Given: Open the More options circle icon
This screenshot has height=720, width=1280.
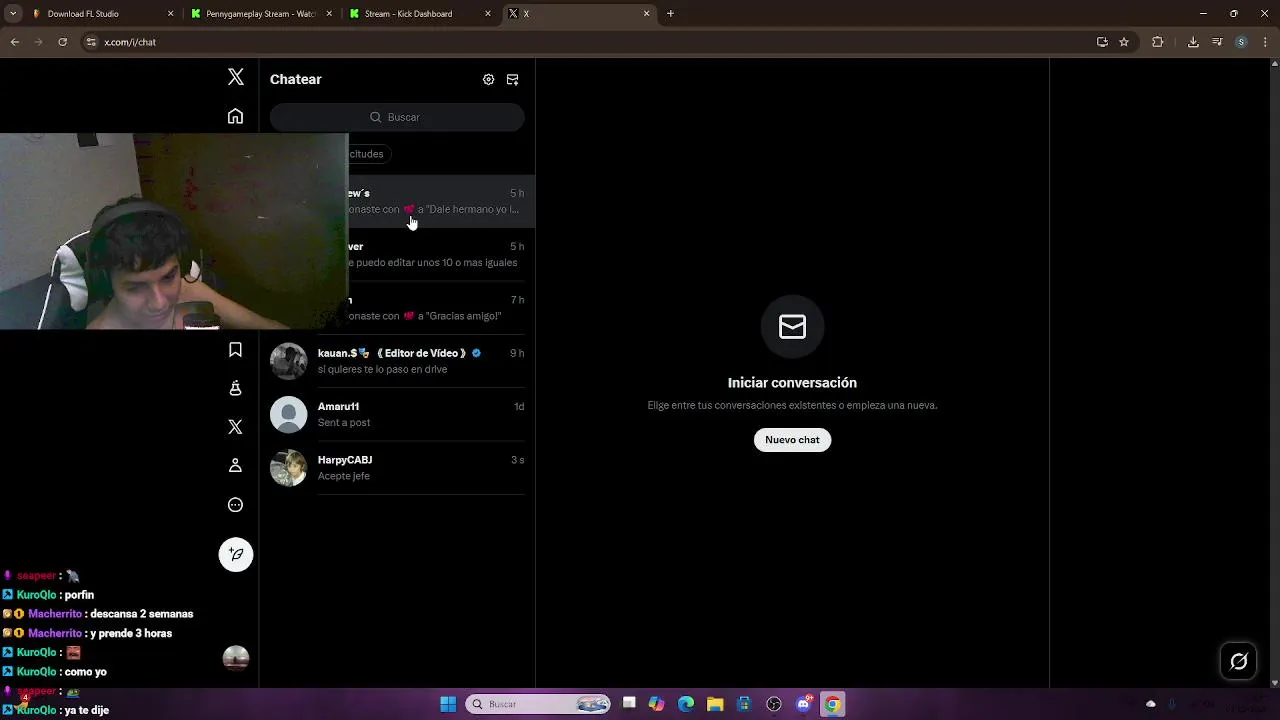Looking at the screenshot, I should point(235,505).
